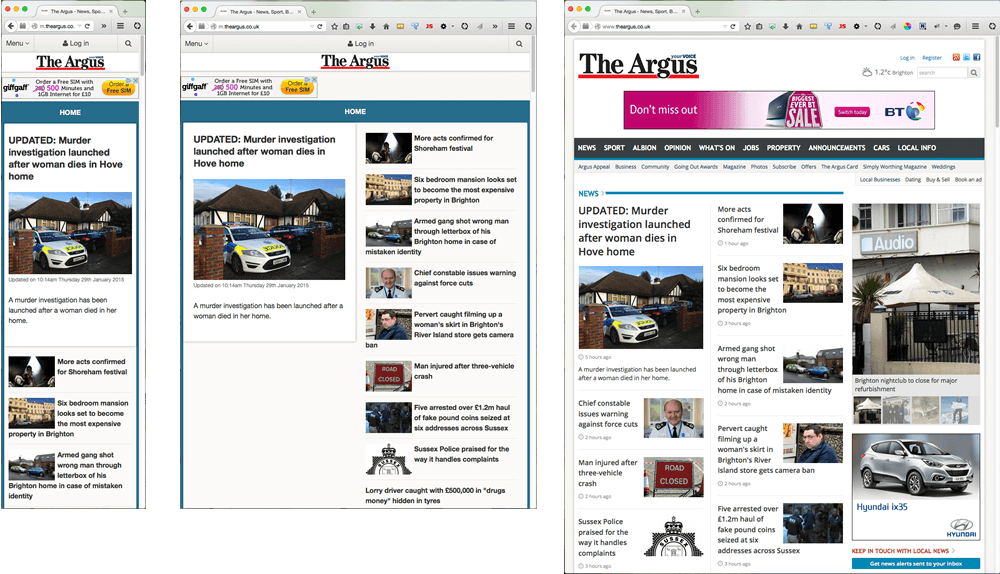Click the BT Don't miss out banner ad

pos(779,110)
